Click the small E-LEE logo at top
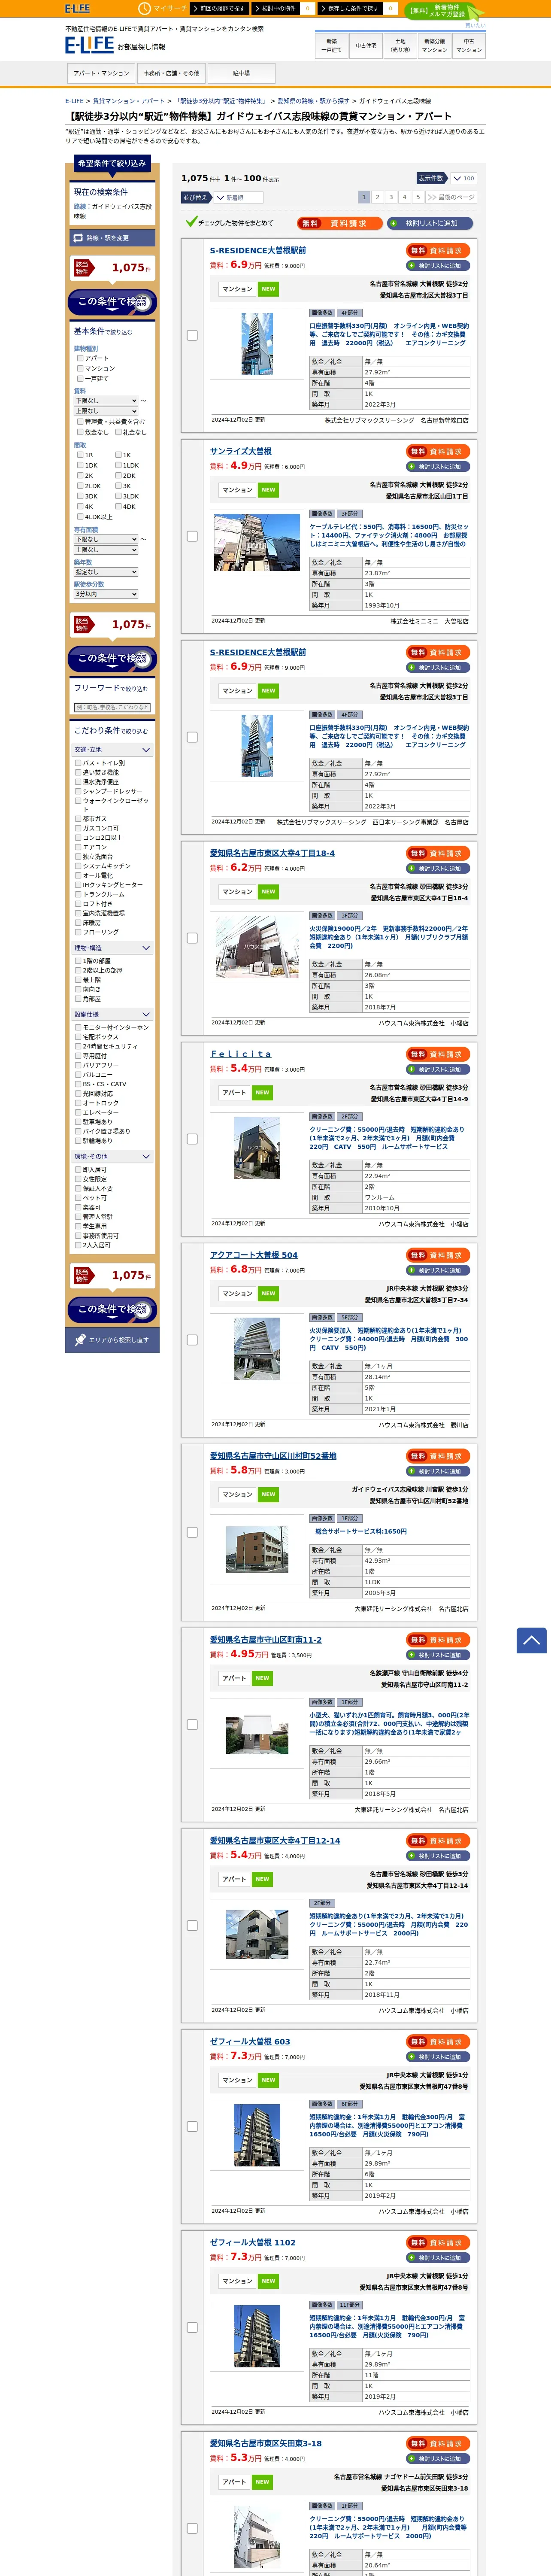Image resolution: width=551 pixels, height=2576 pixels. coord(77,8)
